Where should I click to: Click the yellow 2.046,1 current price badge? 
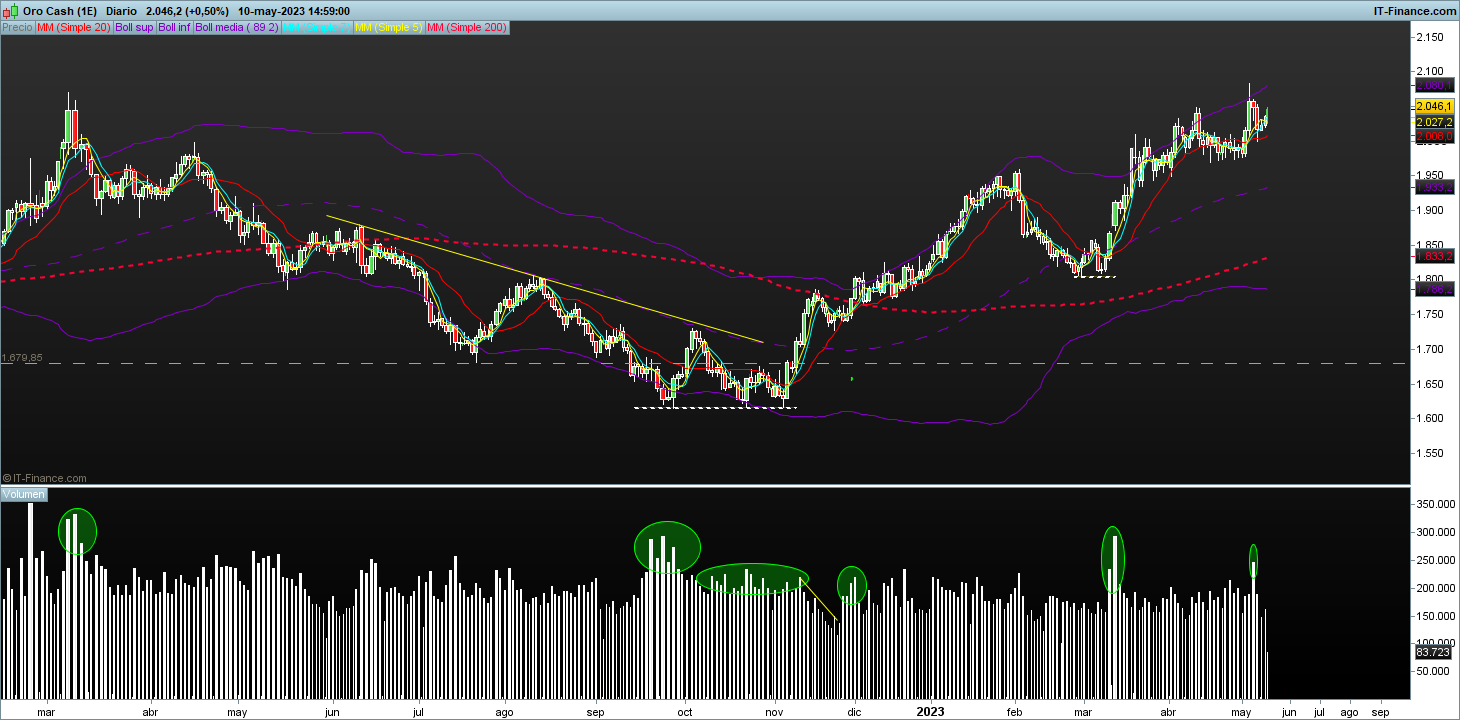click(1435, 106)
